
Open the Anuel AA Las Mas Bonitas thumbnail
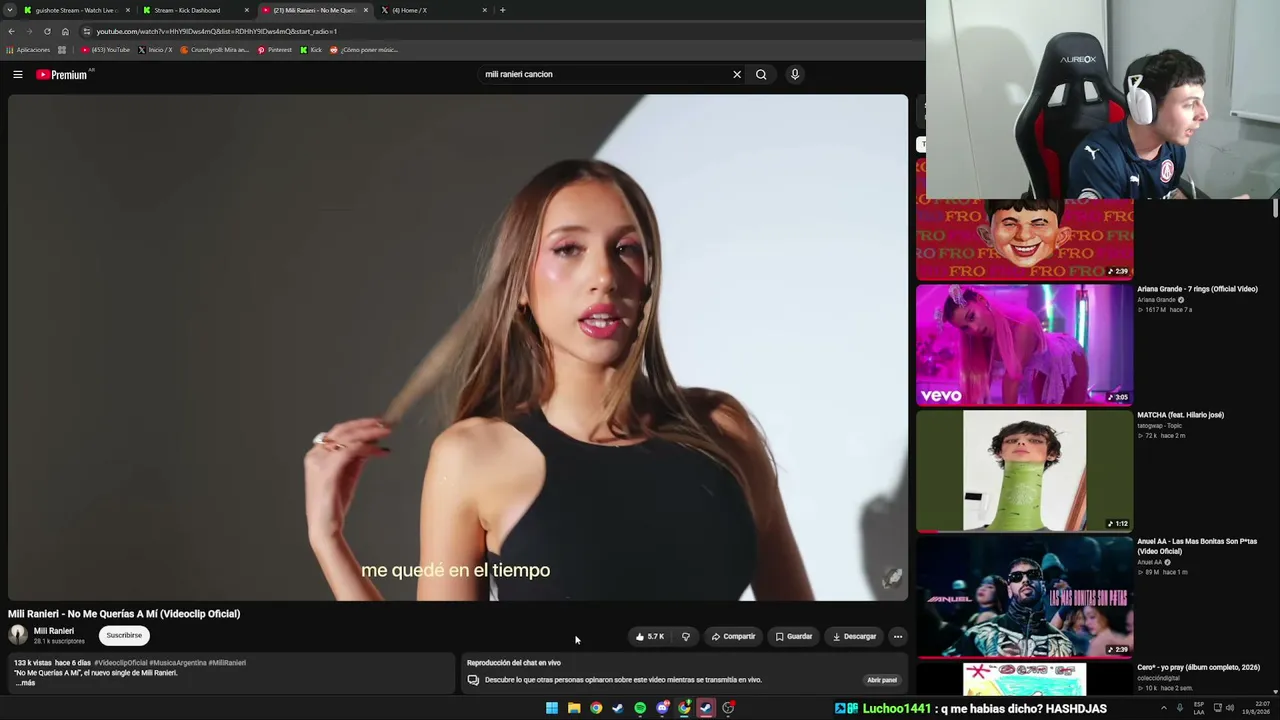tap(1025, 597)
